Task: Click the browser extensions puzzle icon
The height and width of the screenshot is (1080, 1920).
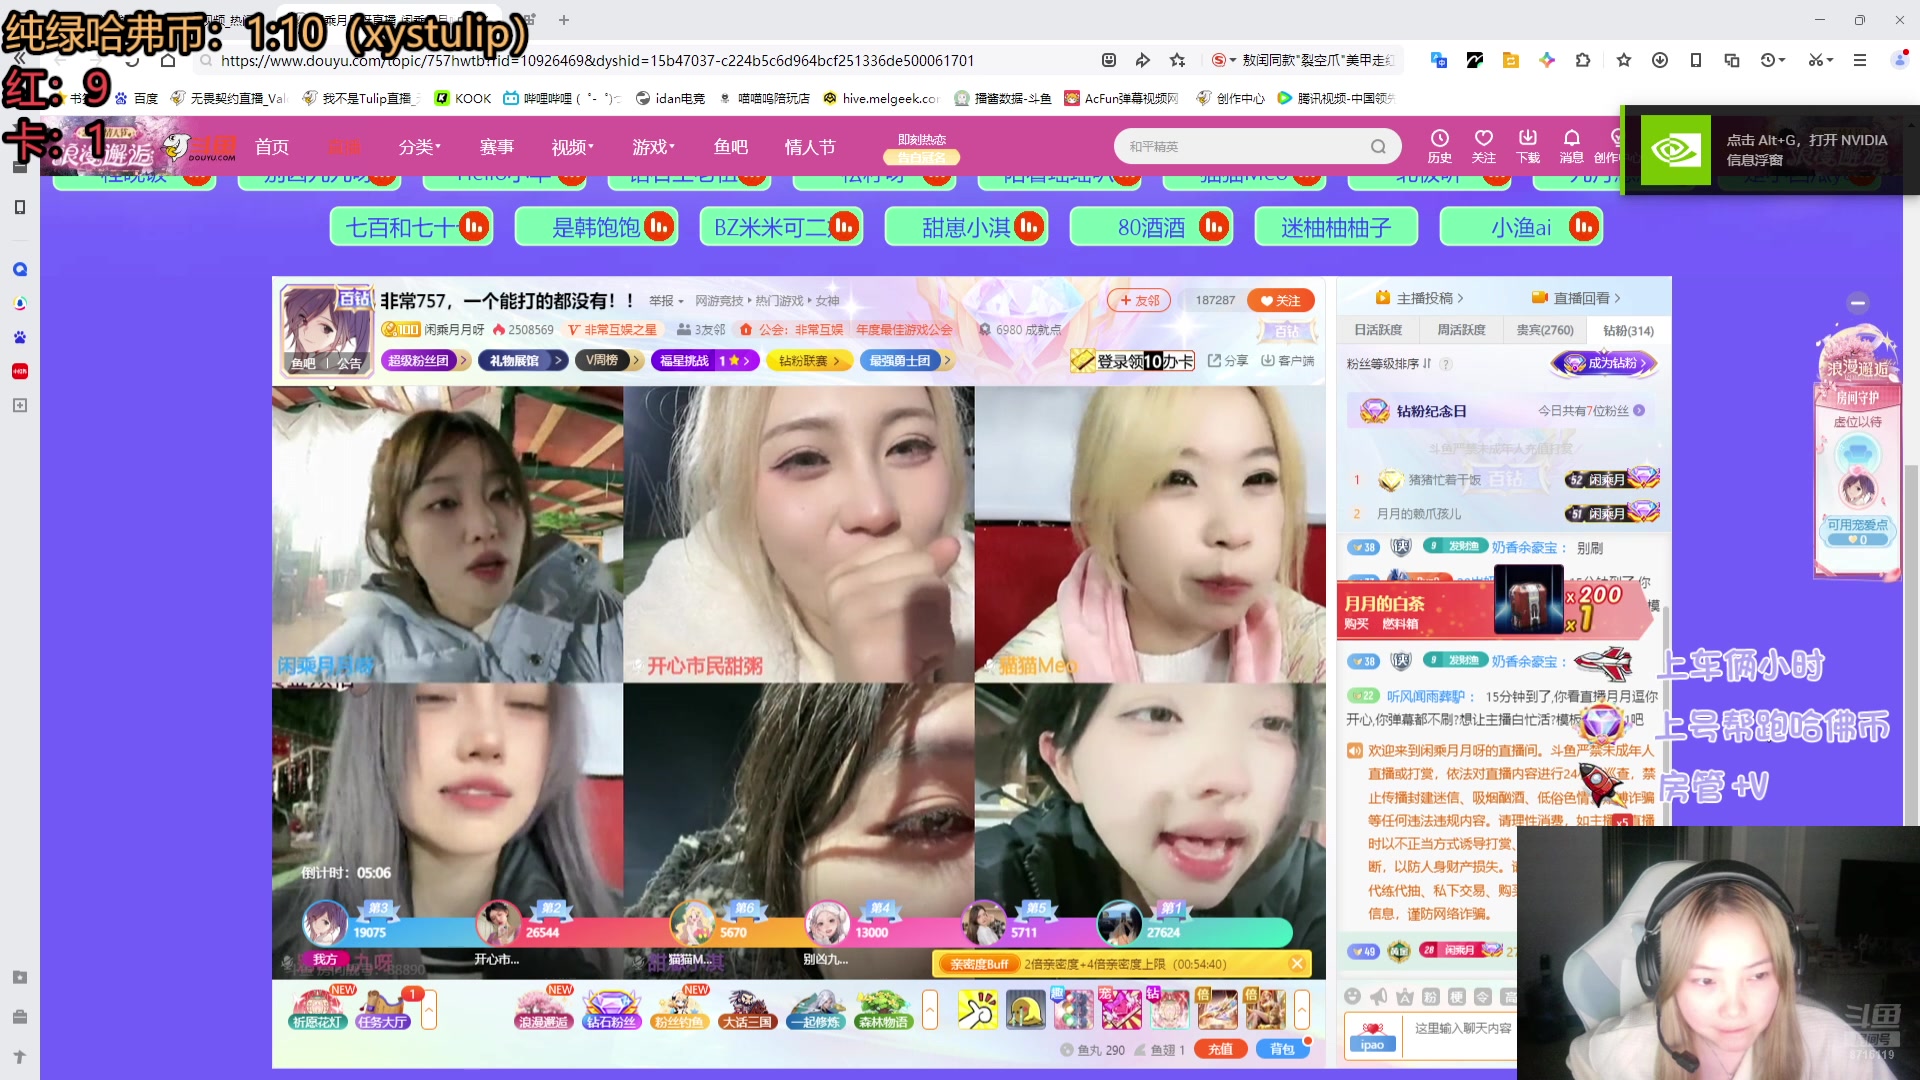Action: tap(1582, 60)
